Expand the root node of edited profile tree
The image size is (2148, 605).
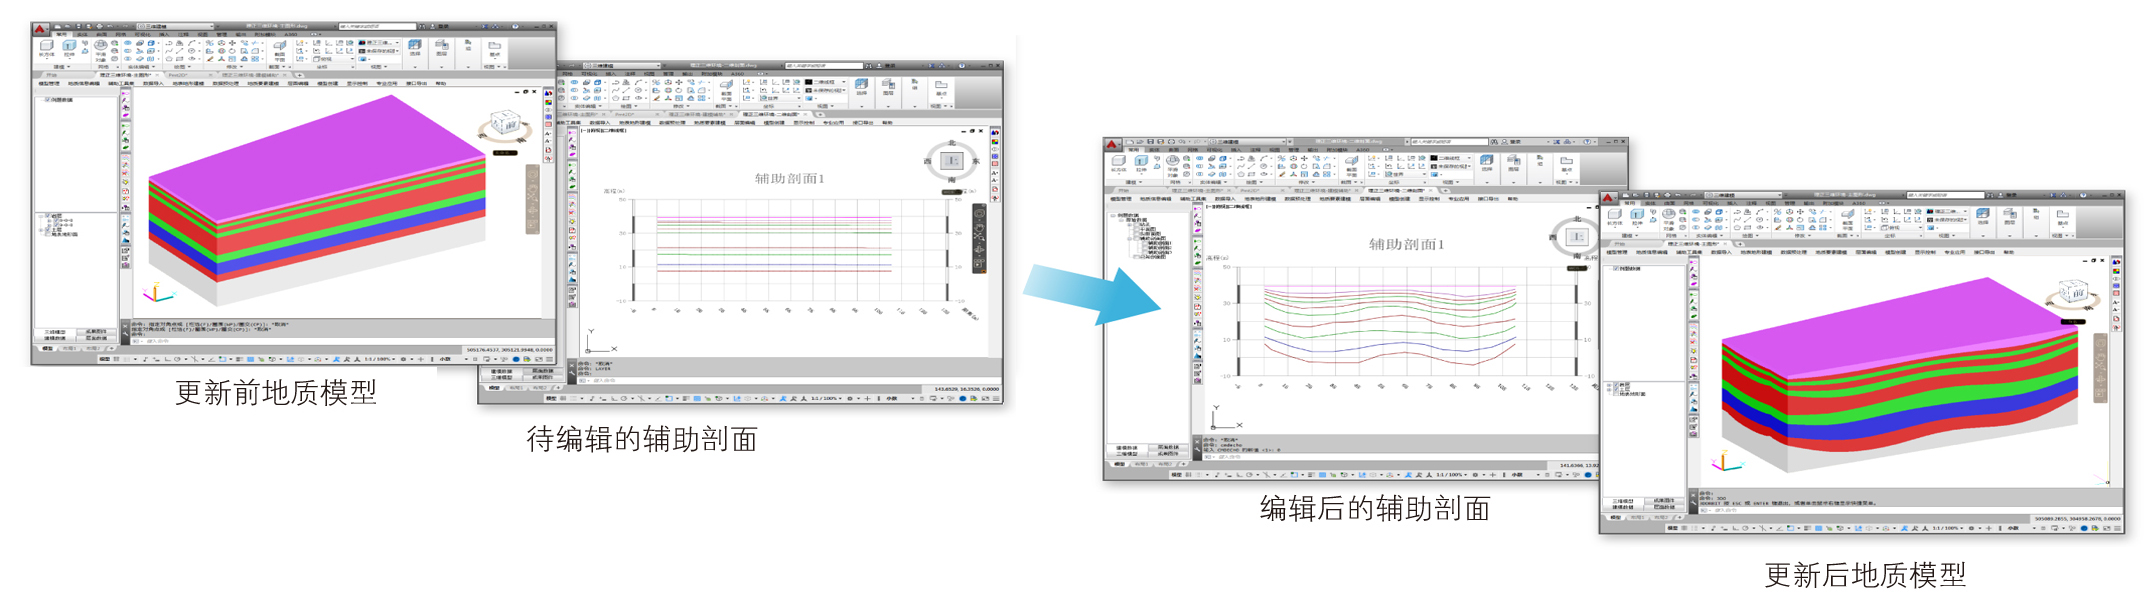click(x=1112, y=215)
